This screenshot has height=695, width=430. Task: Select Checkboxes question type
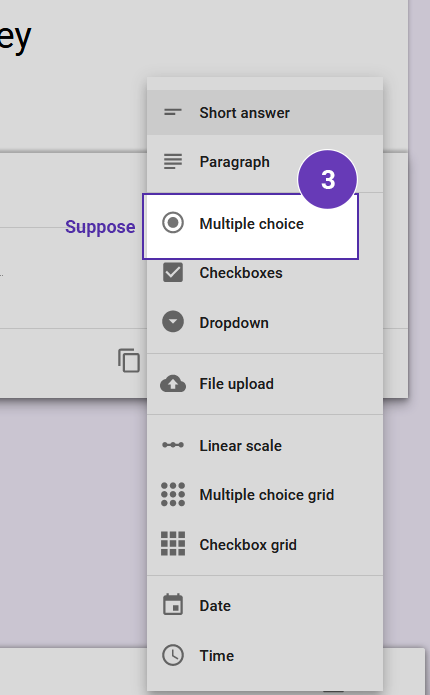(265, 273)
